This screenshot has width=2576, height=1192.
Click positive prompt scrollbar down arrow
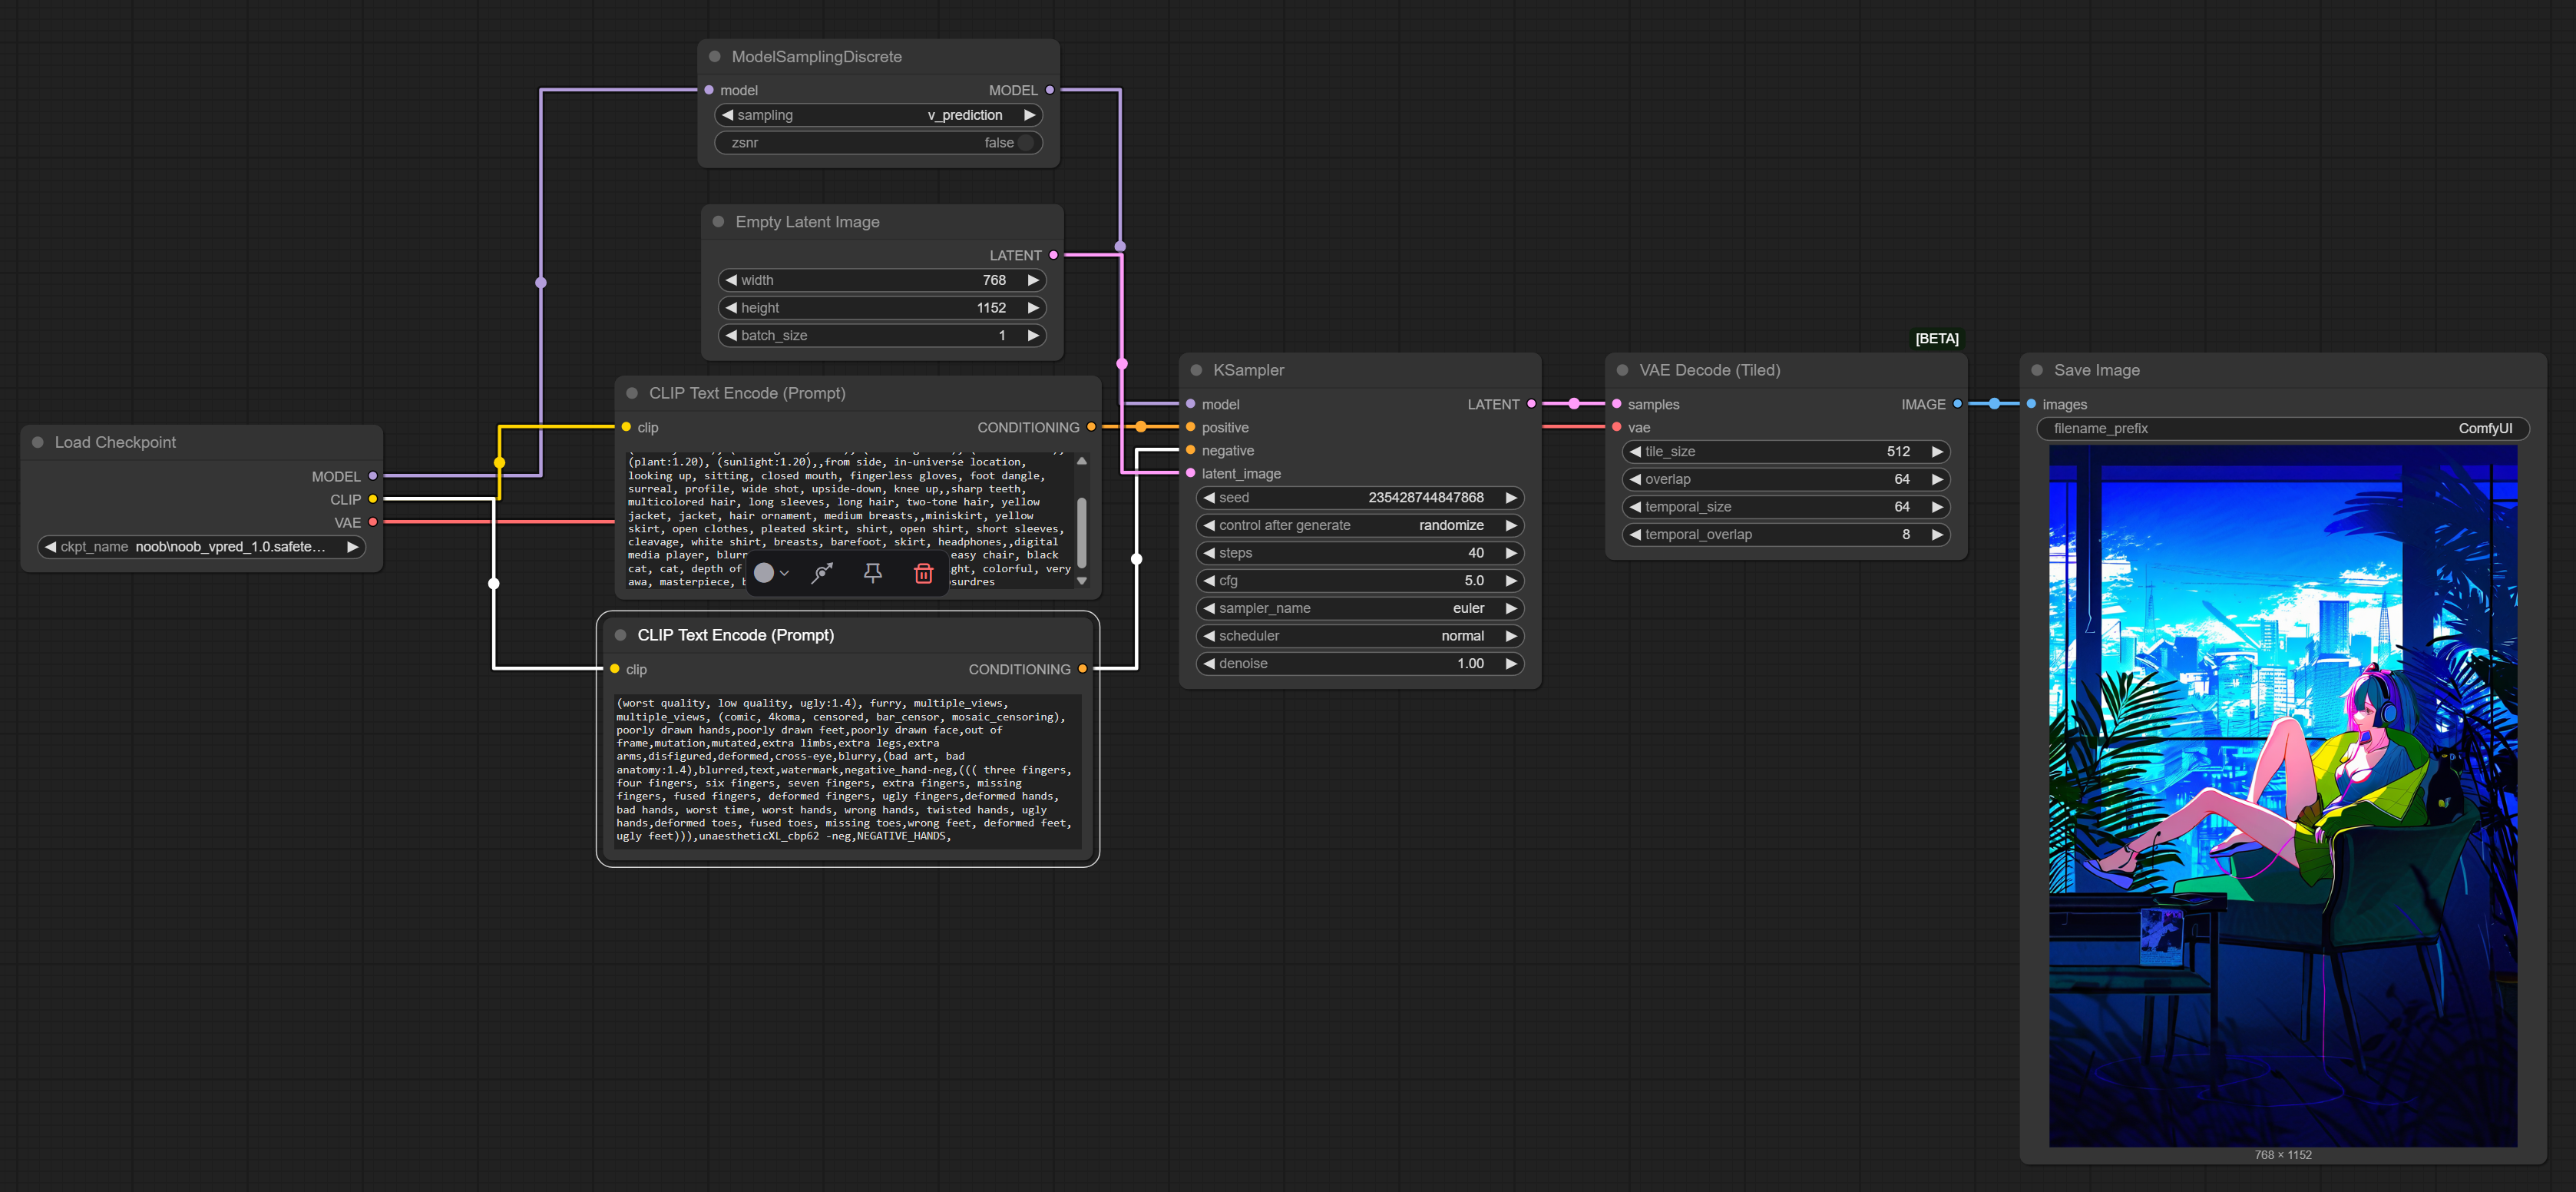coord(1082,581)
